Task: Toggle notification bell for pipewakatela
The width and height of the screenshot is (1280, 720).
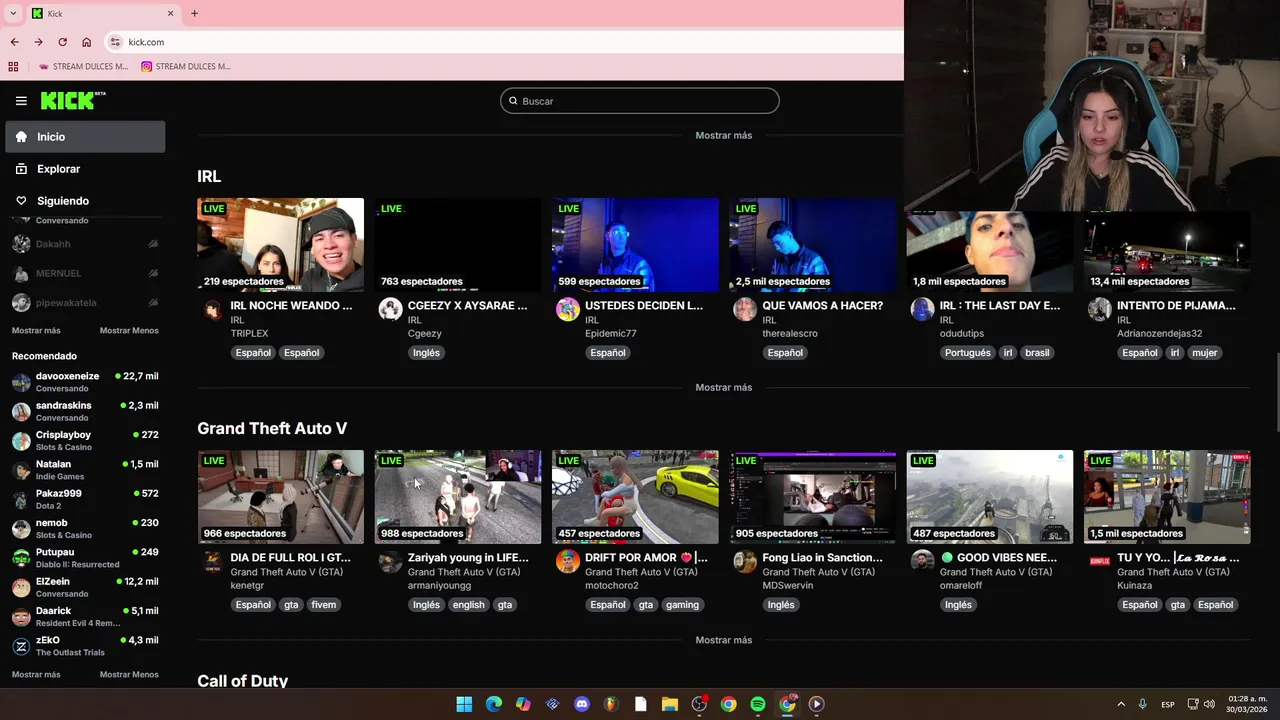Action: tap(153, 303)
